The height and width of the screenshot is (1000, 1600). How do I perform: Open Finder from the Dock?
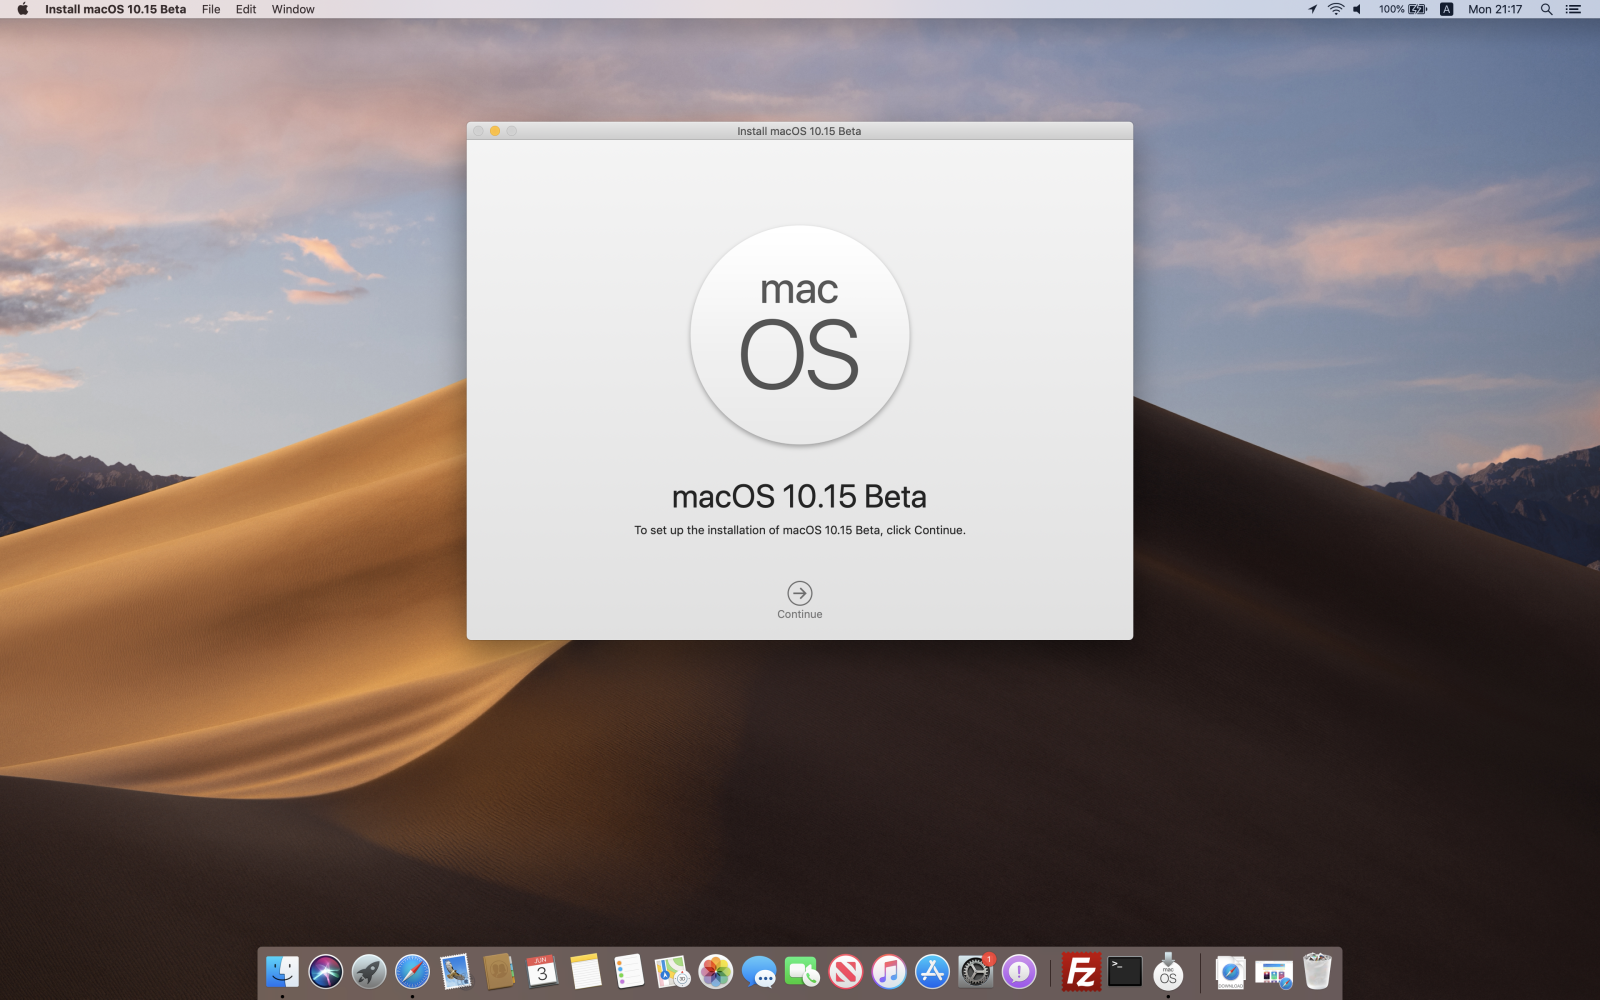tap(282, 971)
